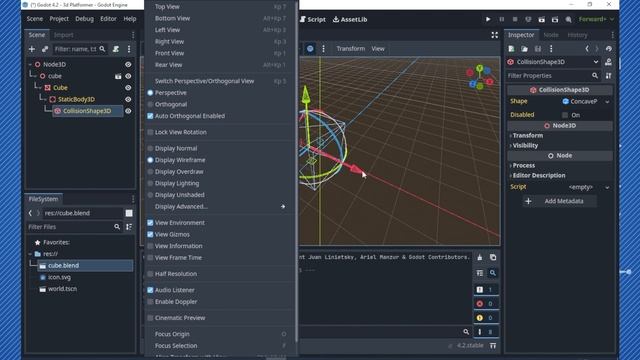This screenshot has width=640, height=360.
Task: Copy output log icon
Action: tap(493, 258)
